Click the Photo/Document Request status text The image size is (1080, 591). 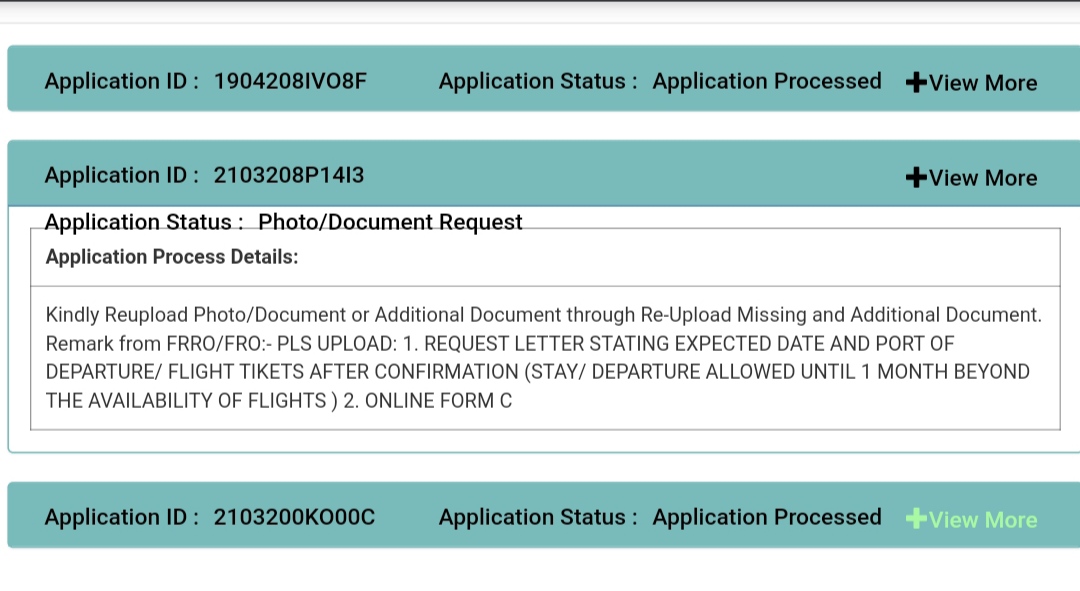click(390, 222)
